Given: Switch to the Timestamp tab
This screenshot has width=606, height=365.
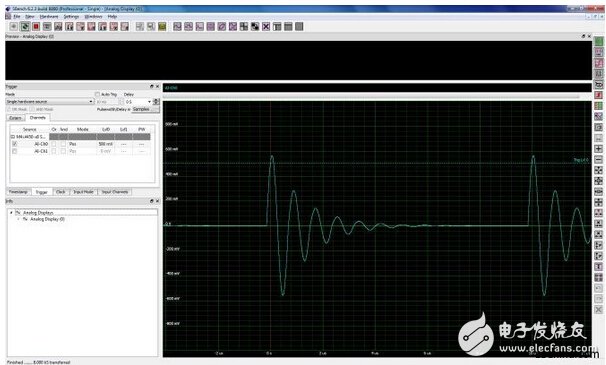Looking at the screenshot, I should pyautogui.click(x=18, y=192).
